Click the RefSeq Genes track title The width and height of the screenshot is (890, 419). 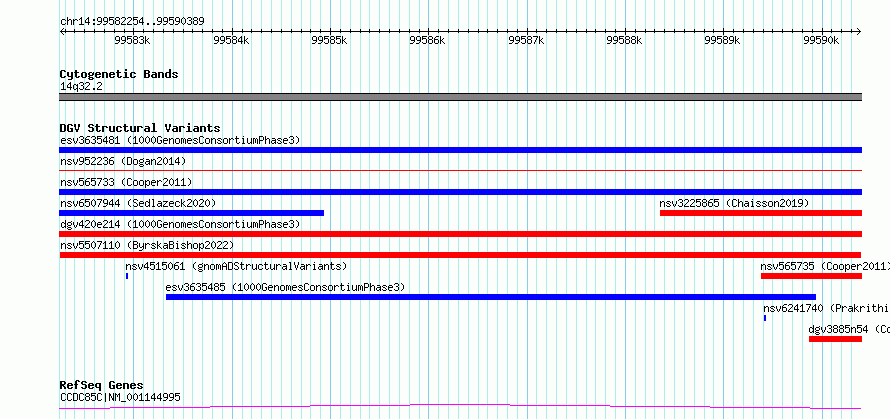coord(102,386)
